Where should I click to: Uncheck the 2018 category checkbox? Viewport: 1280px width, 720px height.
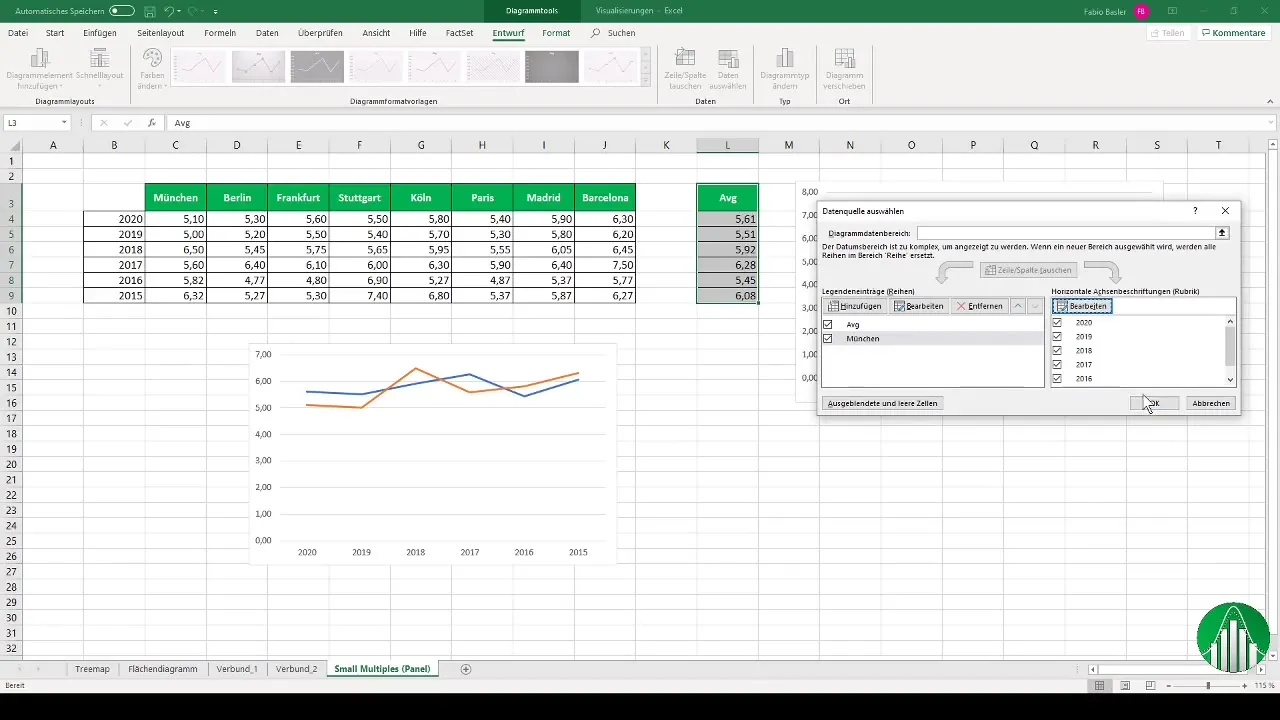[x=1057, y=351]
